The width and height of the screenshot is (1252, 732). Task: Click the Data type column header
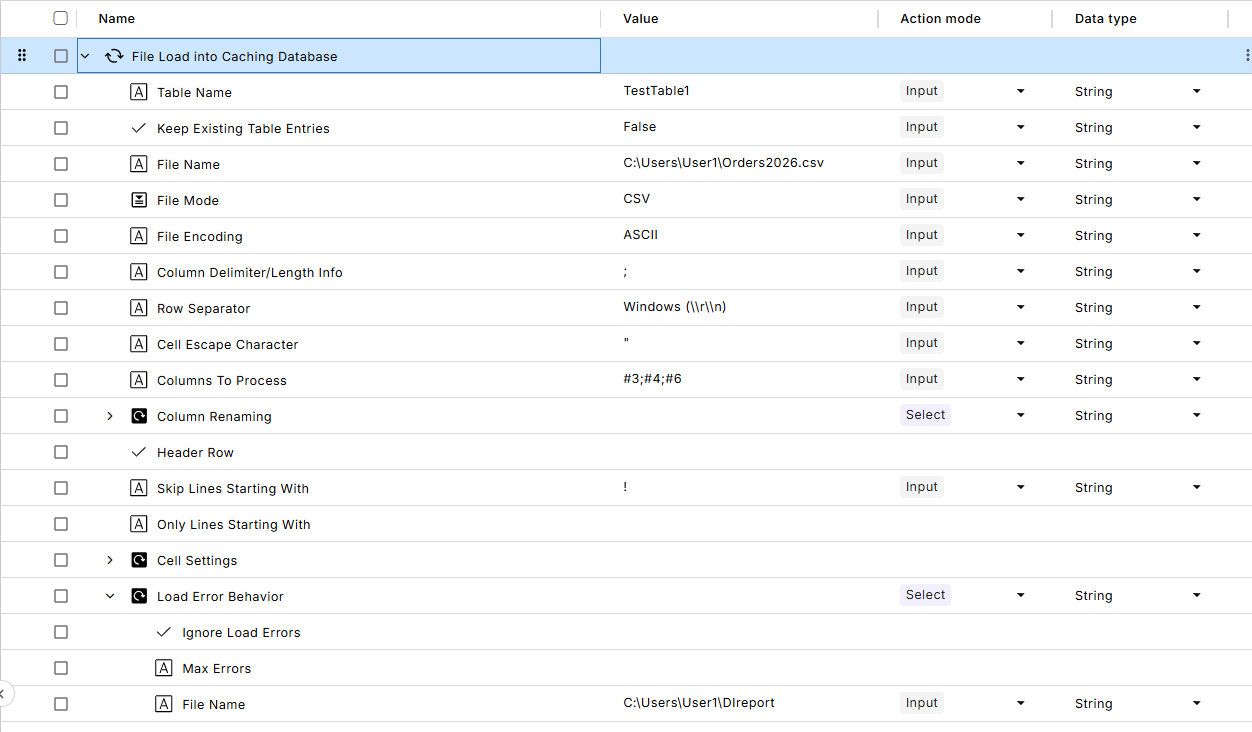[1106, 18]
